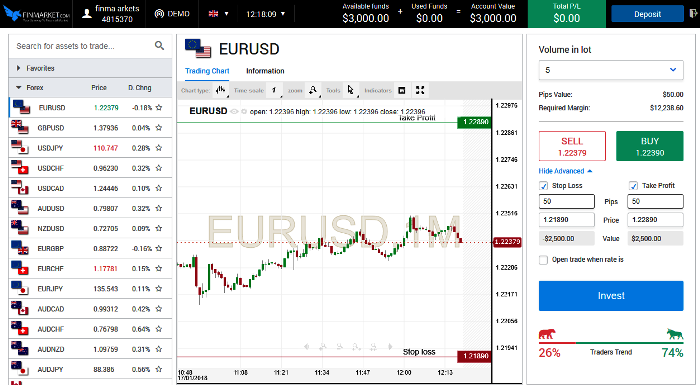700x385 pixels.
Task: Open the Volume in lot dropdown
Action: (x=611, y=70)
